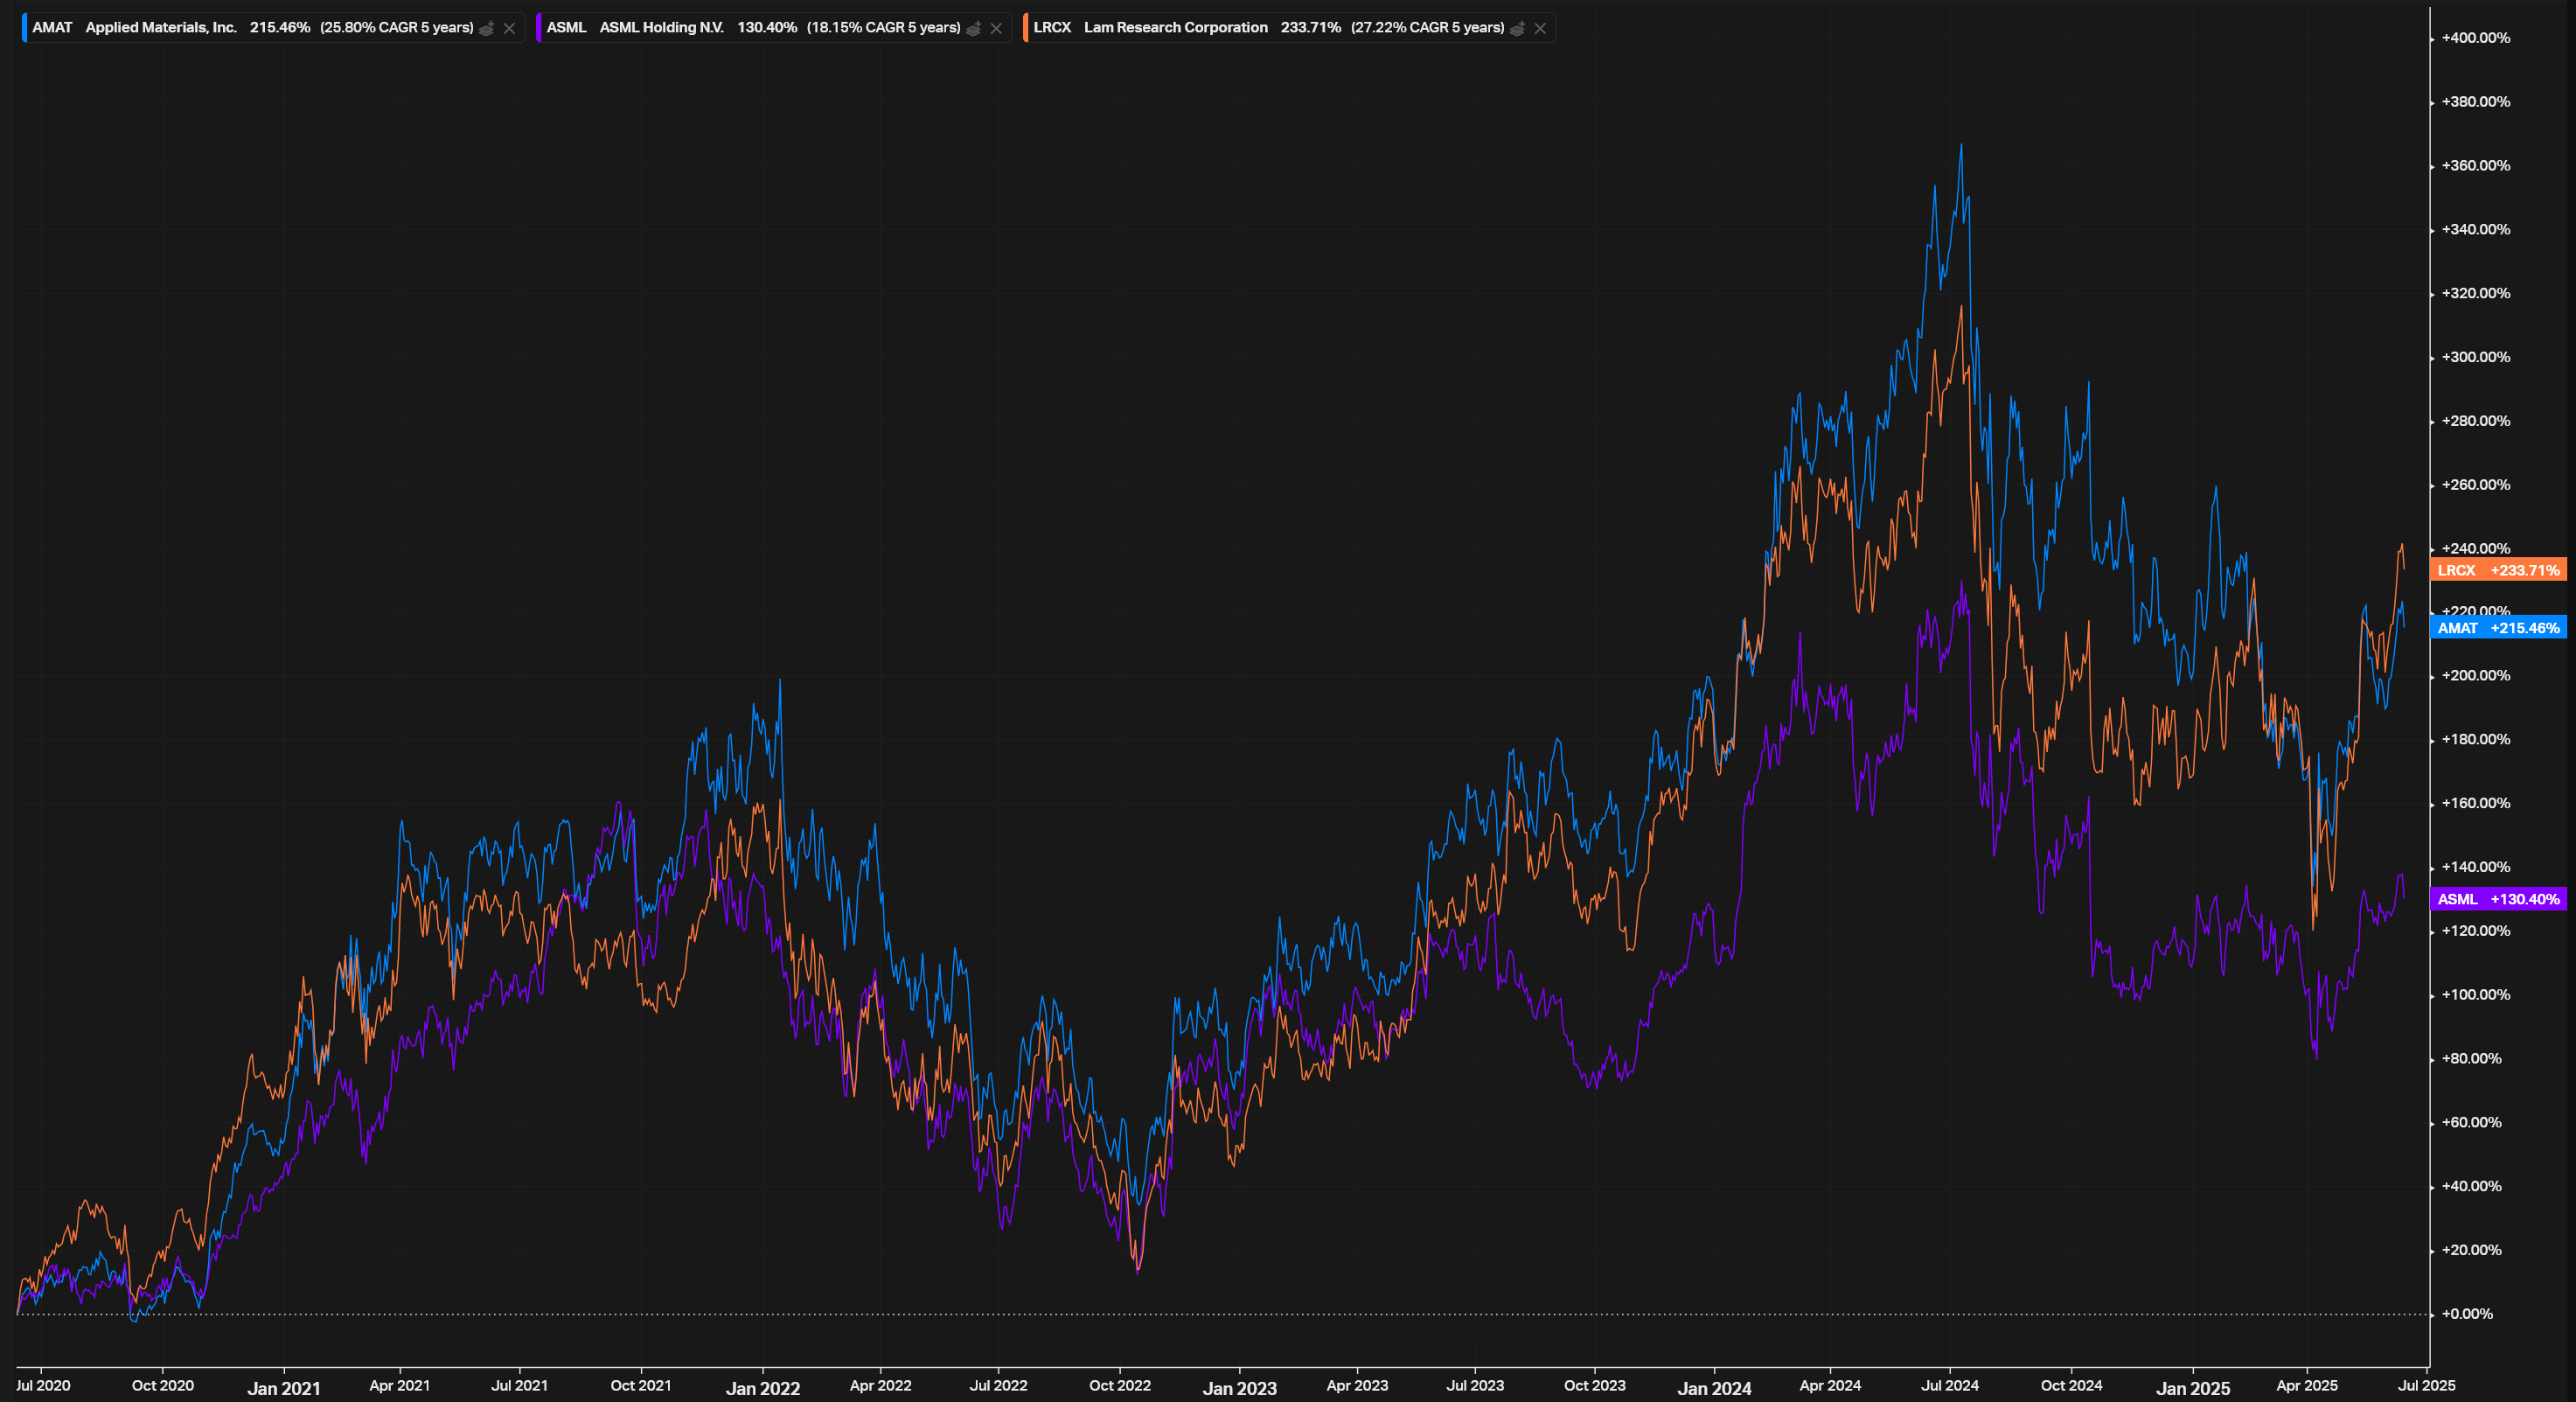Viewport: 2576px width, 1402px height.
Task: Click the Jan 2021 time axis label
Action: pos(284,1388)
